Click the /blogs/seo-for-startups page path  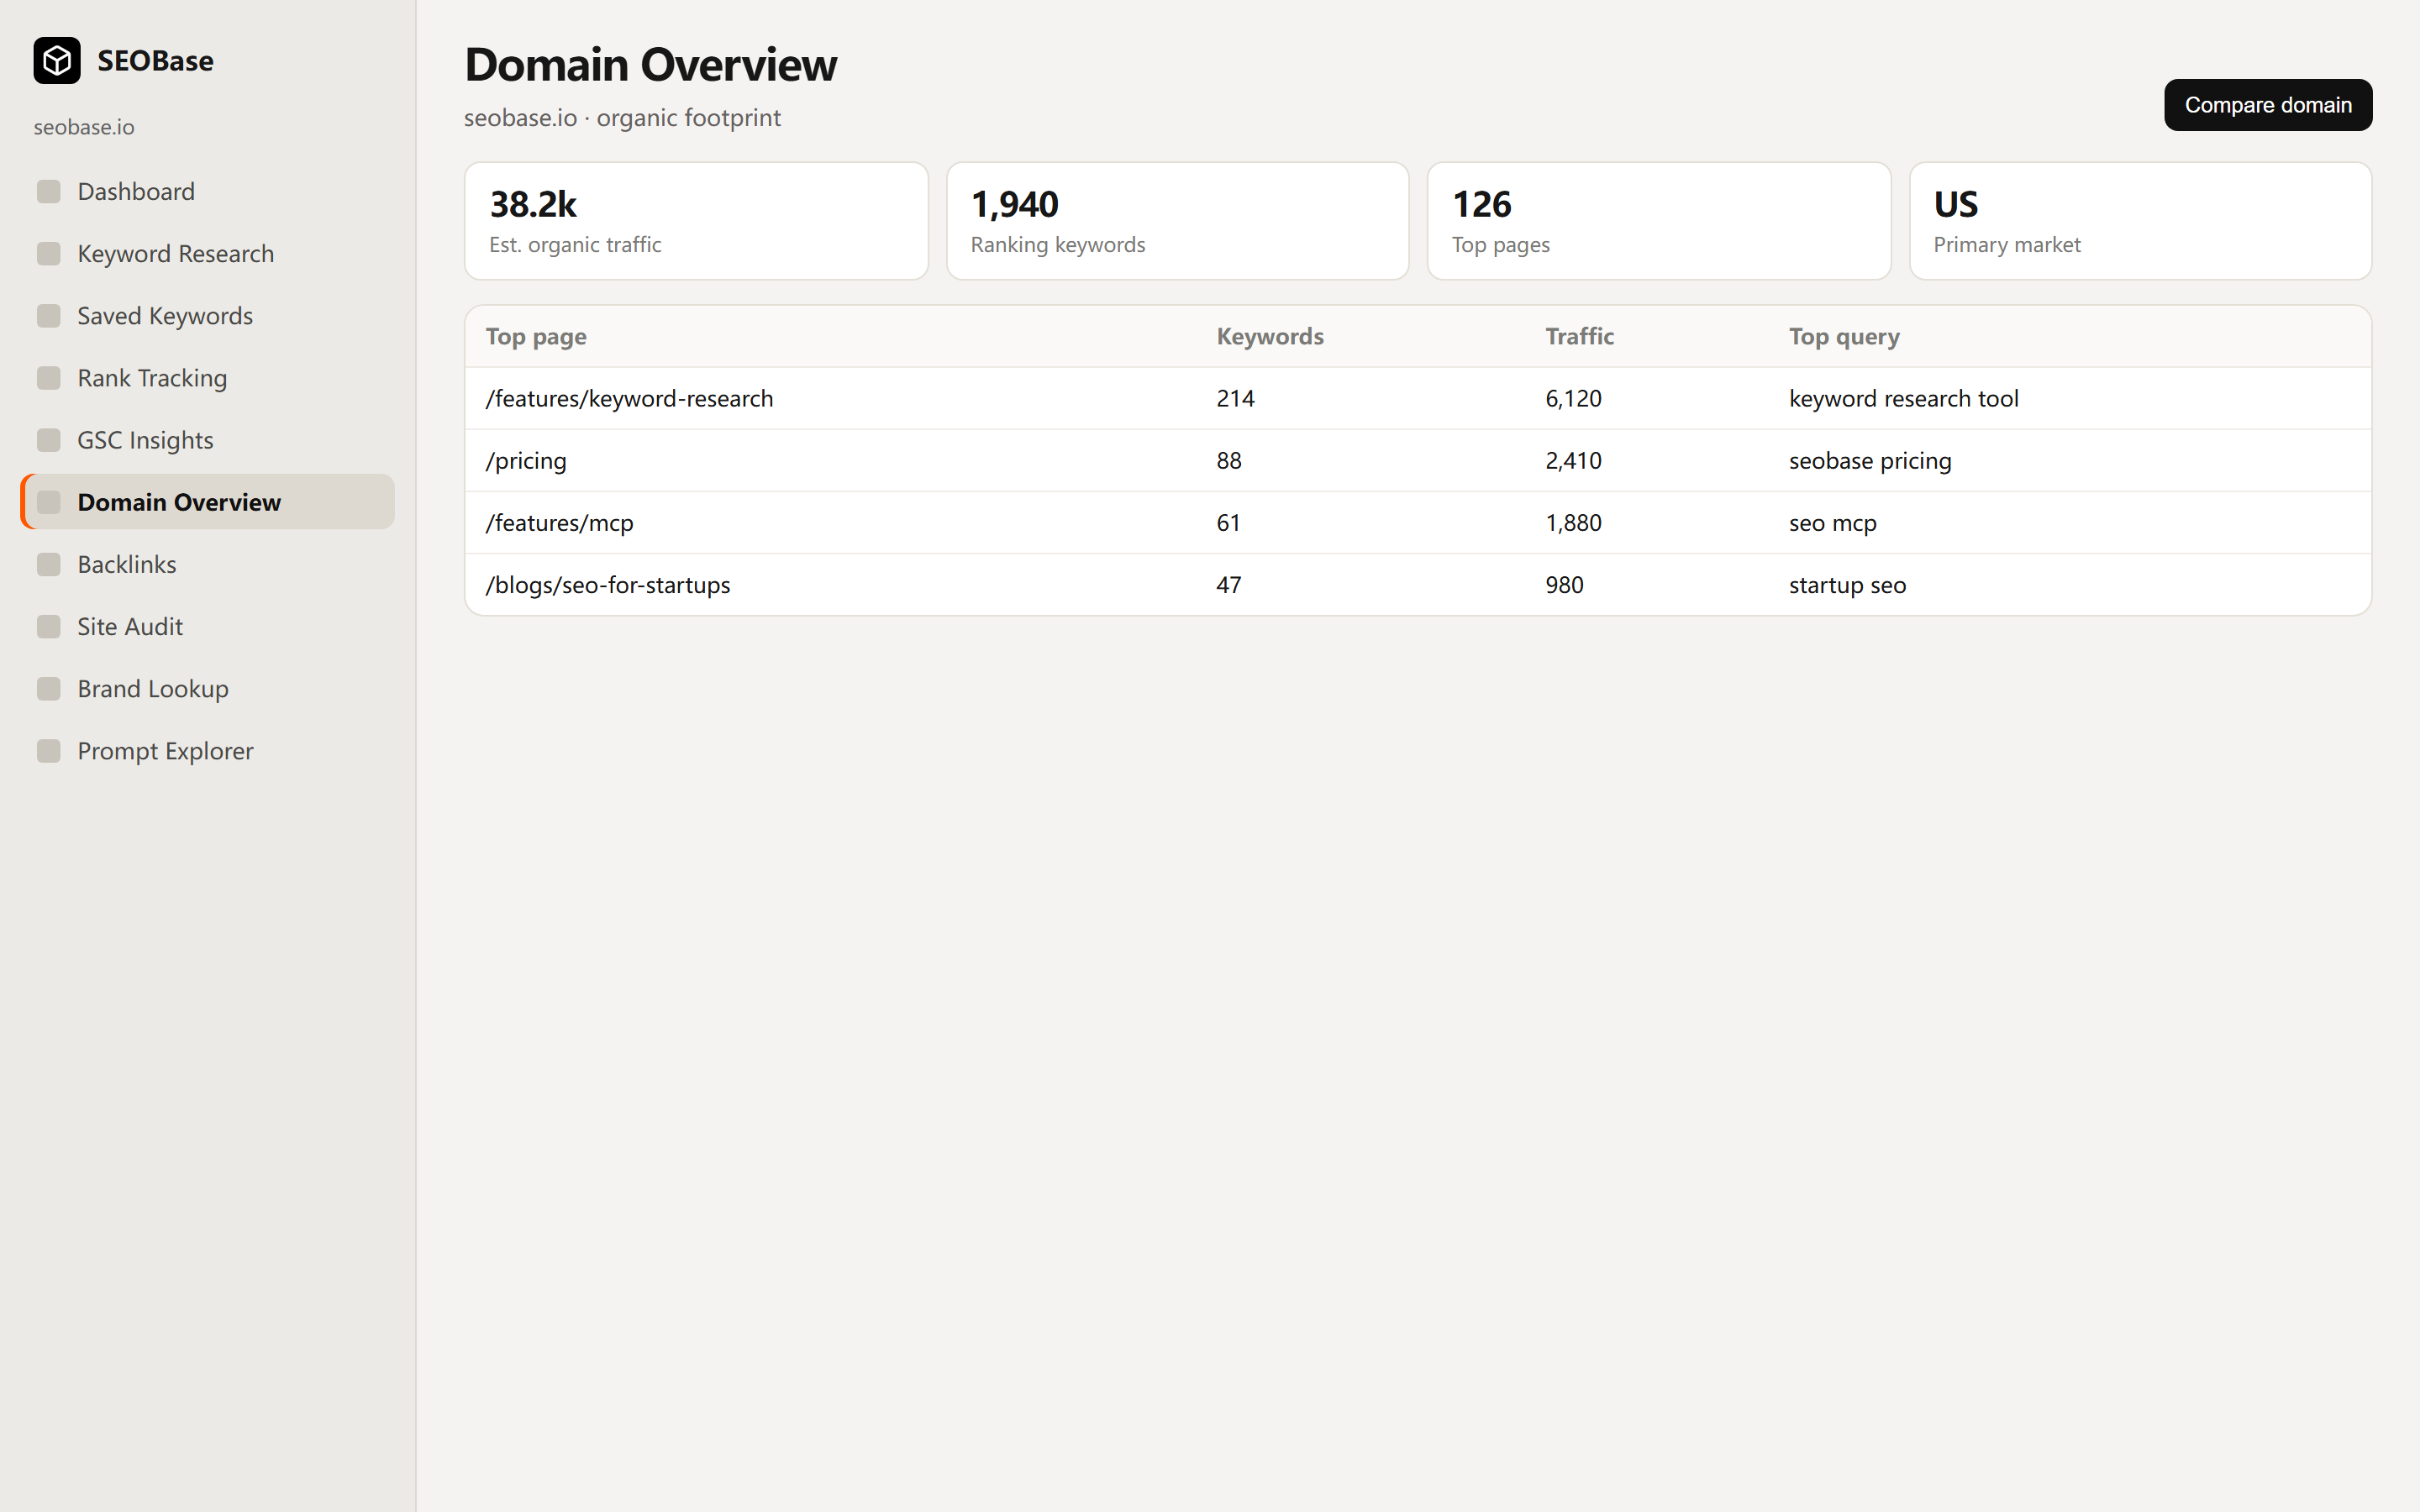coord(607,585)
